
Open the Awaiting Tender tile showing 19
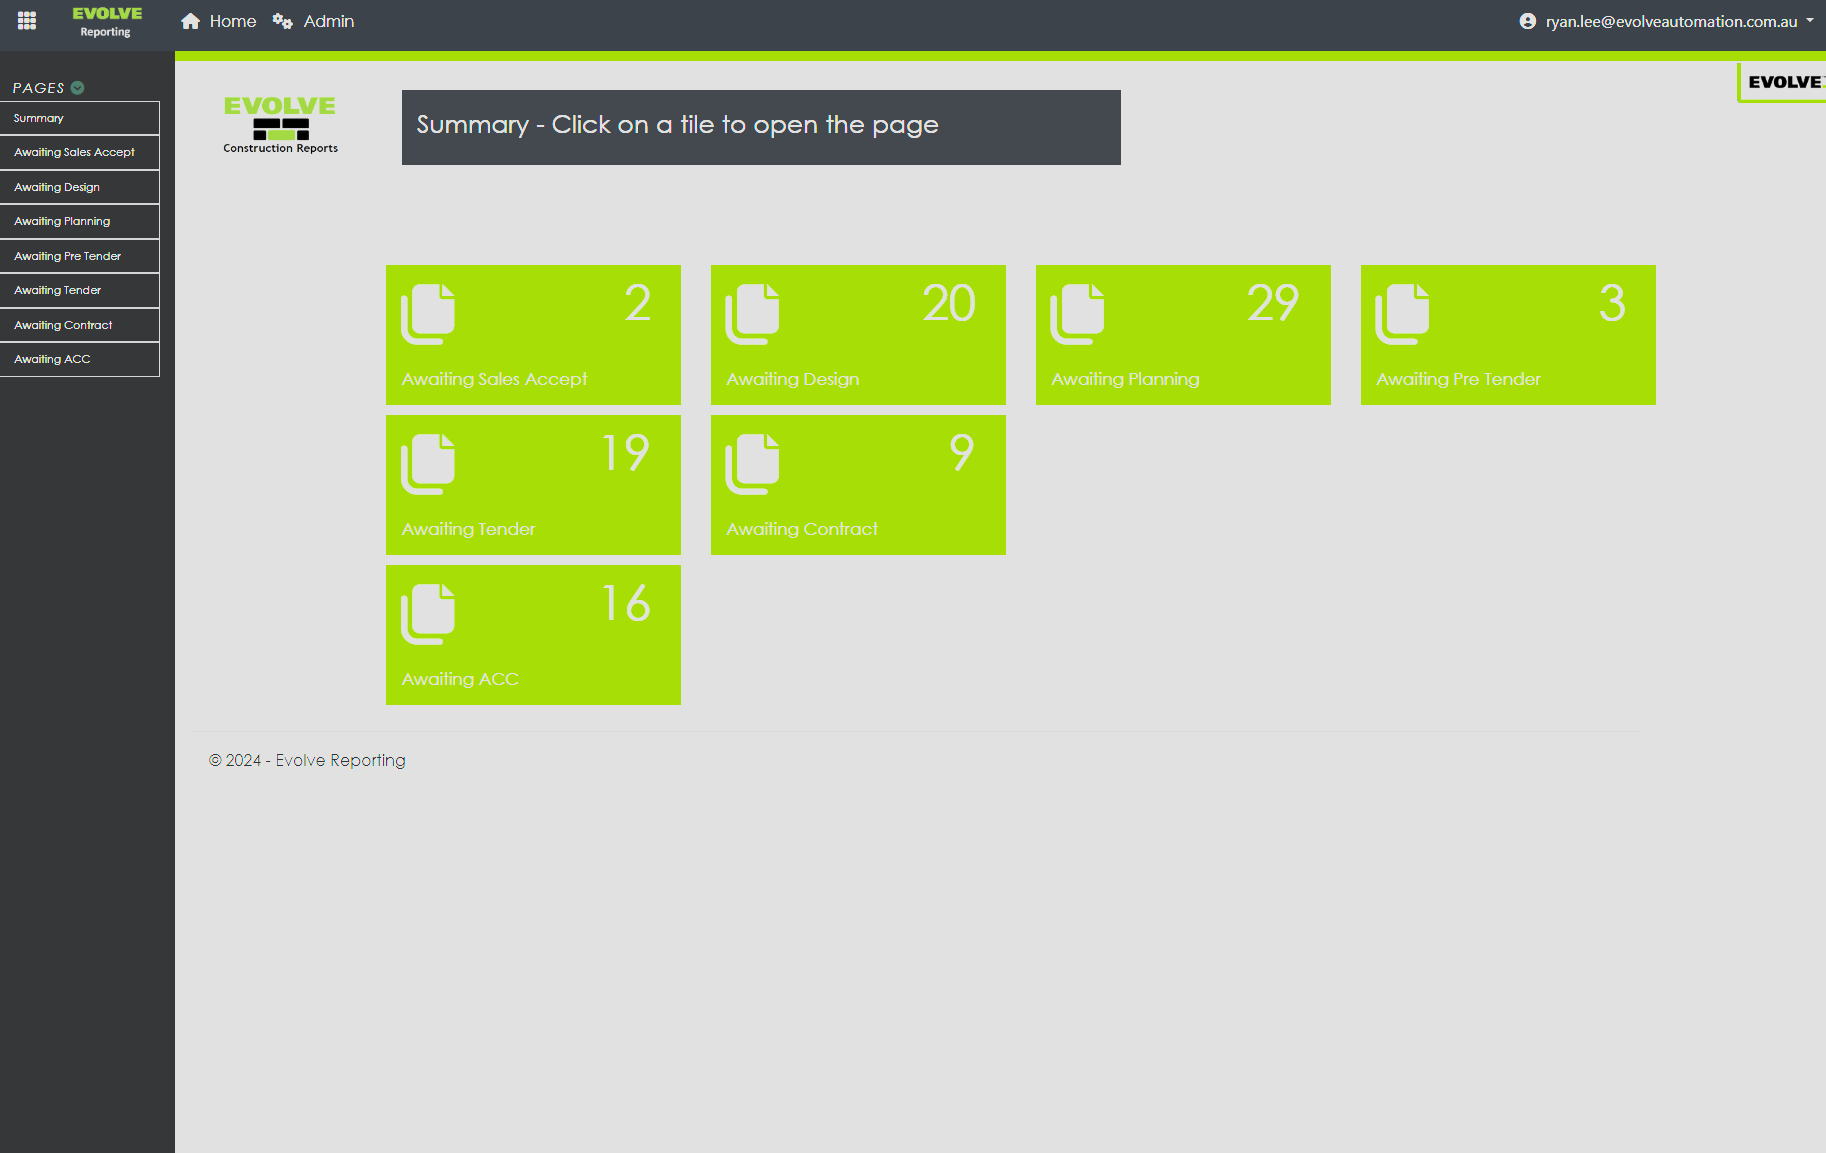coord(533,485)
